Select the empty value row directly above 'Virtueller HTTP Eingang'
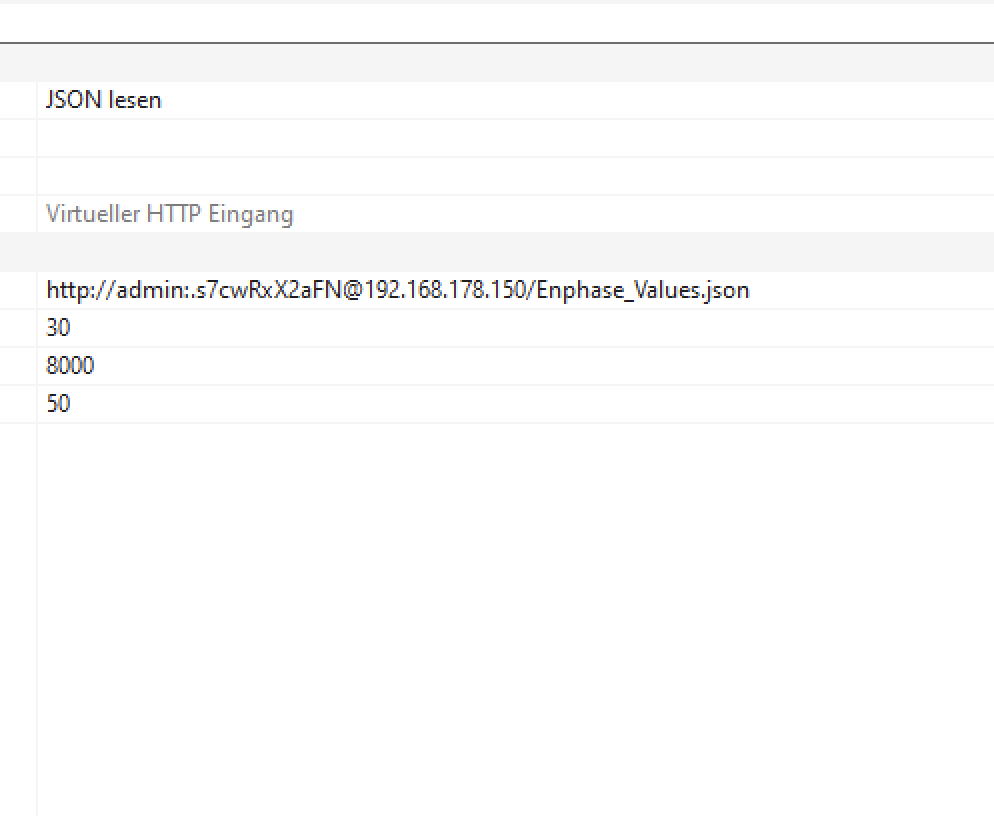The width and height of the screenshot is (994, 816). pos(500,176)
